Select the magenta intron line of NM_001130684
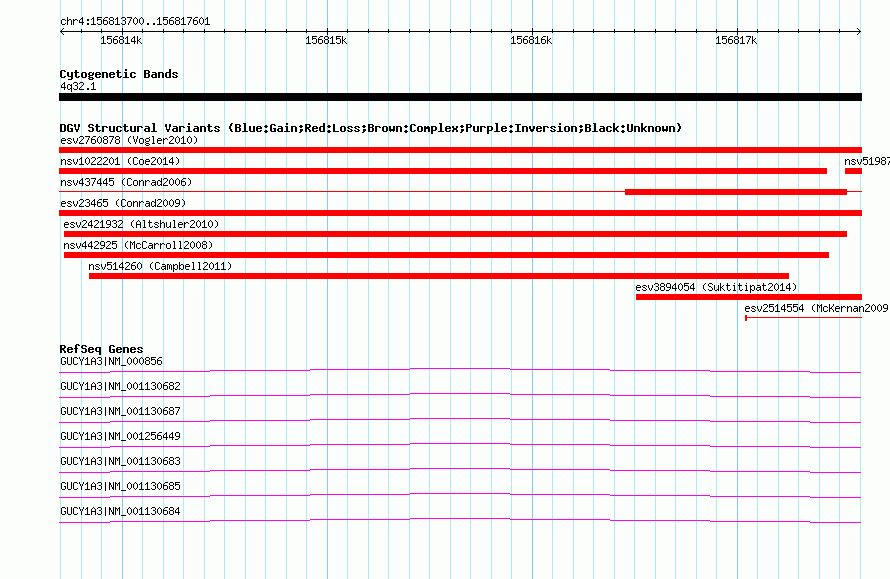890x579 pixels. coord(460,519)
